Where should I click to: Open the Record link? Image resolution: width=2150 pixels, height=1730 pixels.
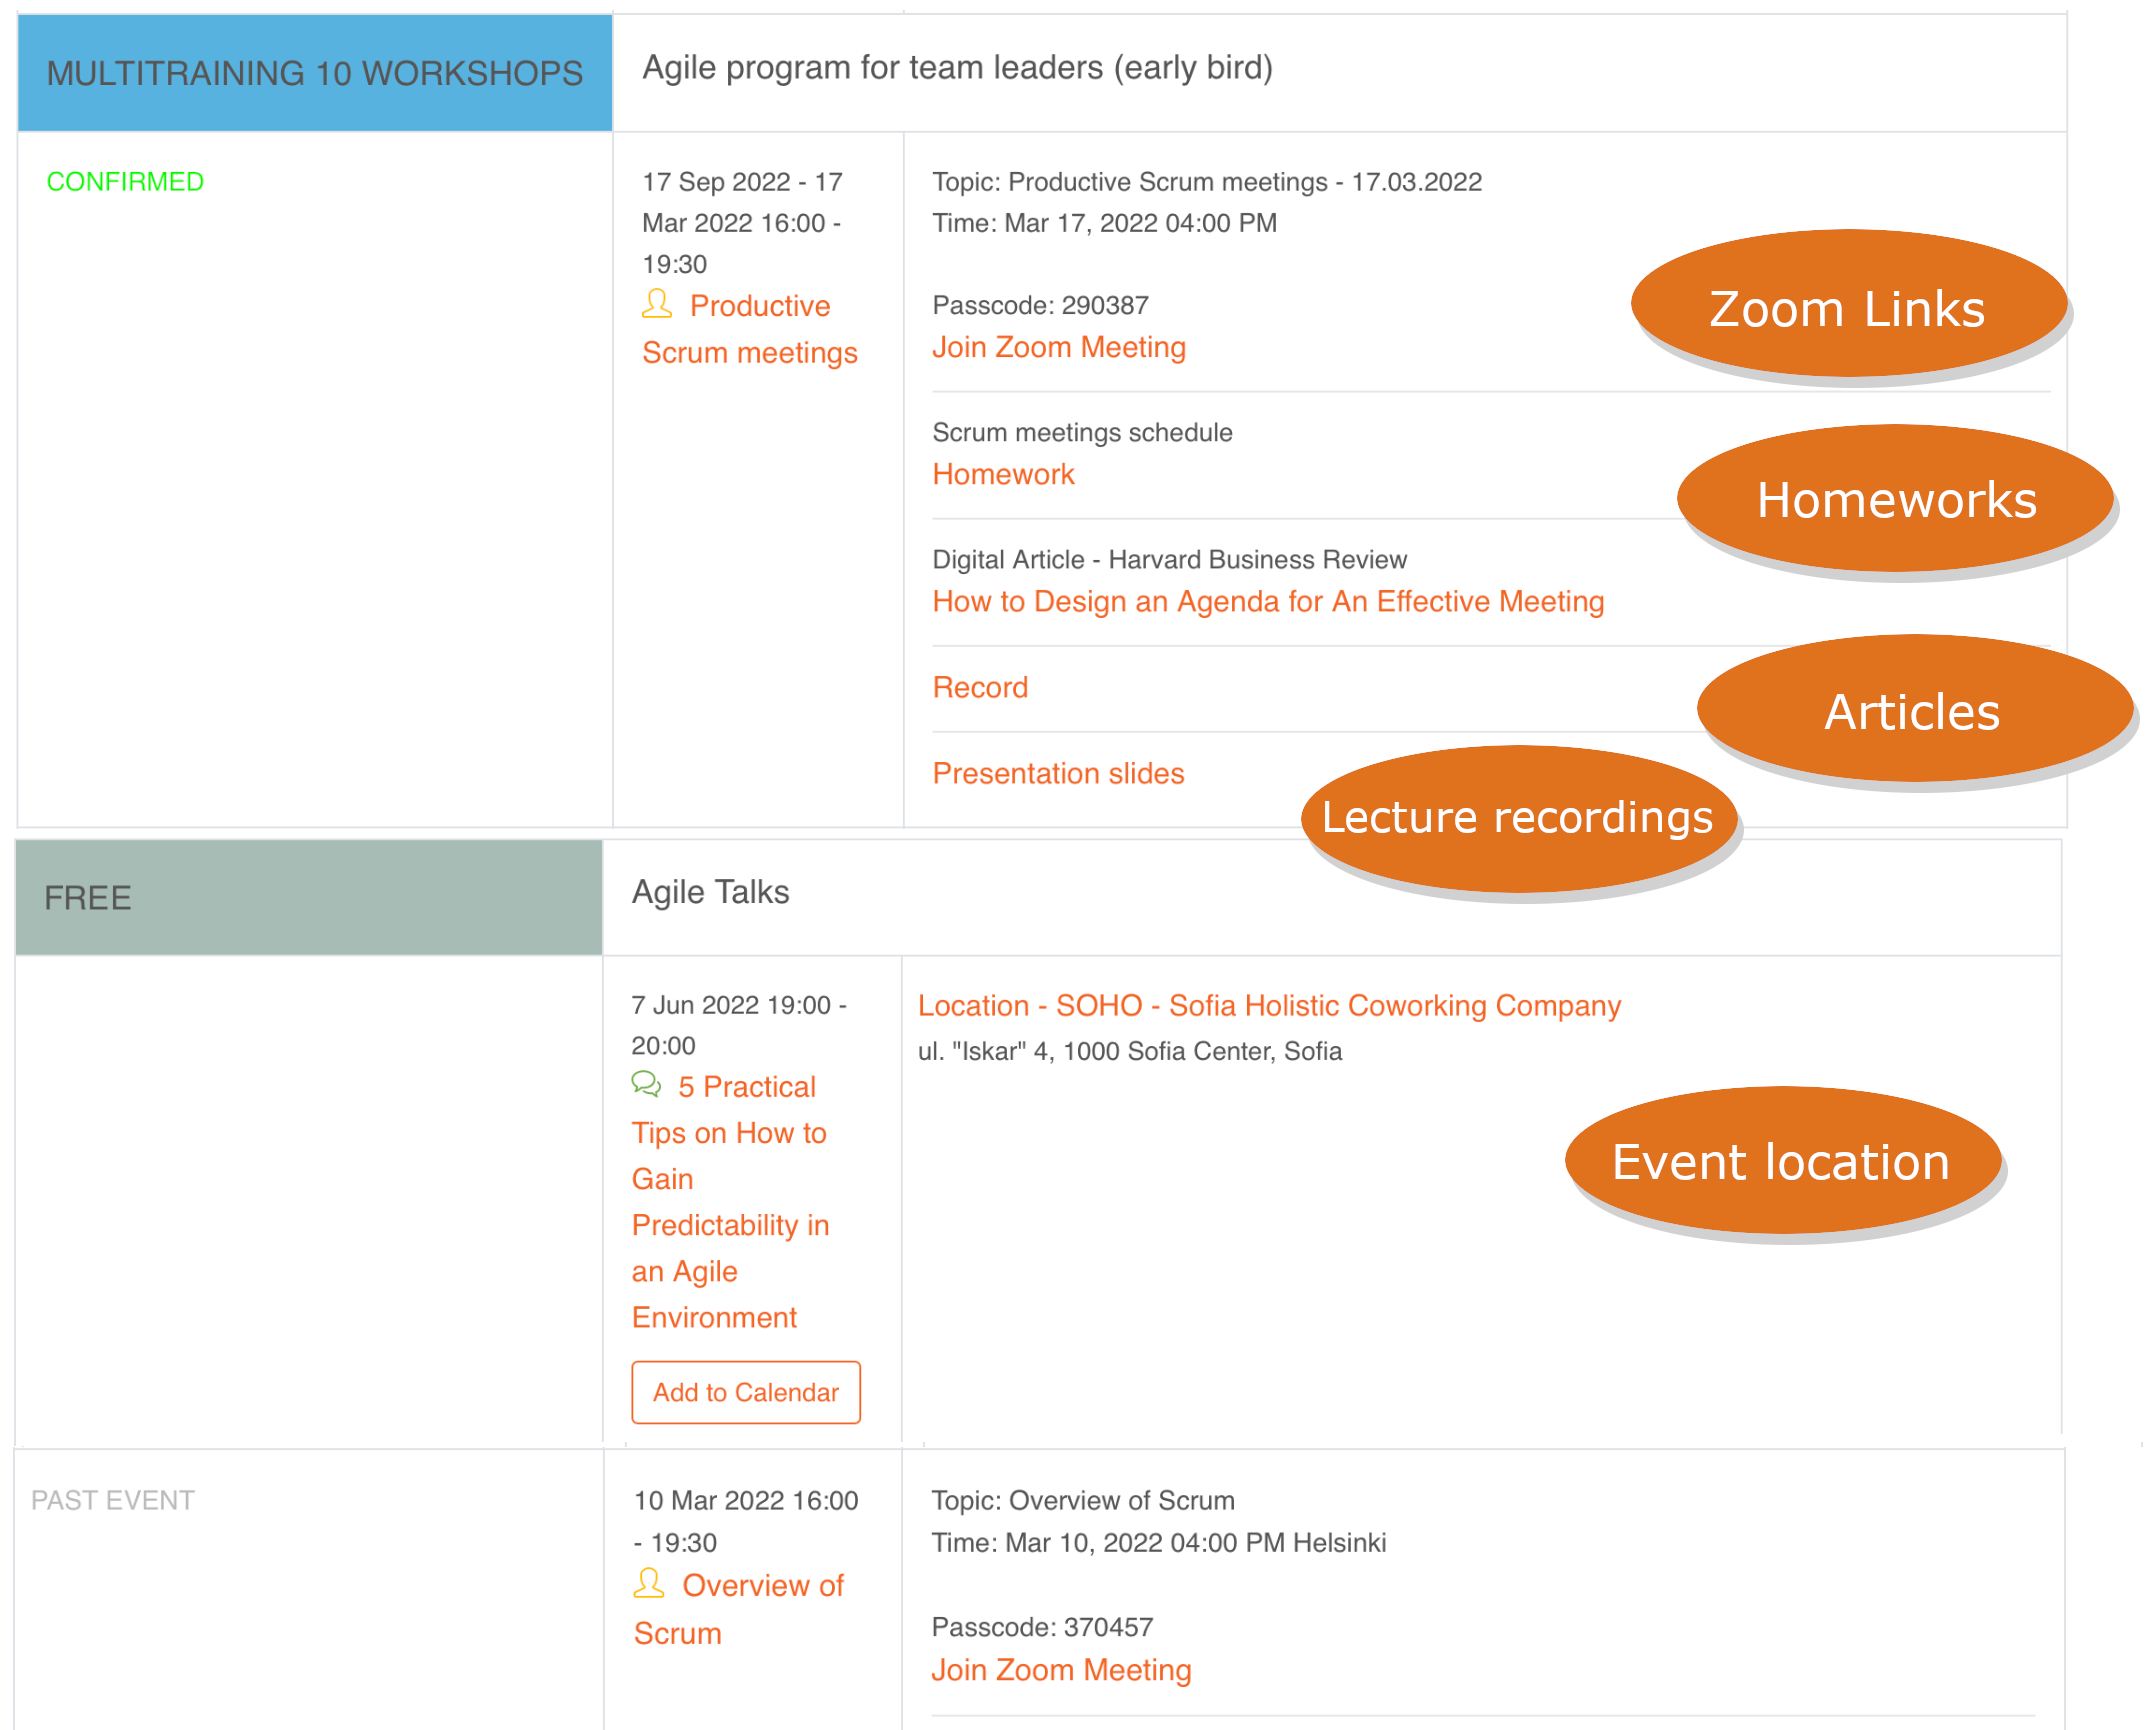point(980,687)
